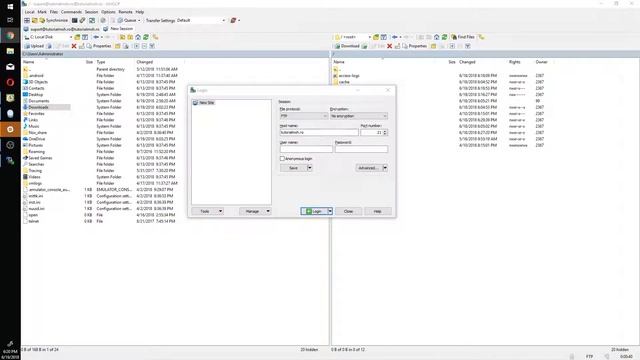Click the Login button
640x360 pixels.
[314, 211]
